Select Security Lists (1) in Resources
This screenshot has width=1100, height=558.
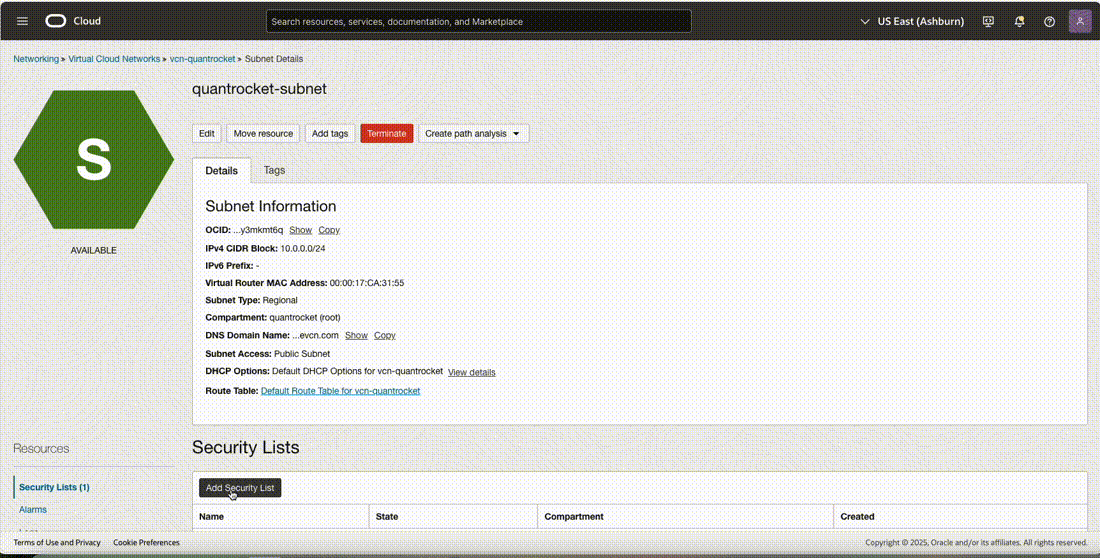(x=54, y=487)
